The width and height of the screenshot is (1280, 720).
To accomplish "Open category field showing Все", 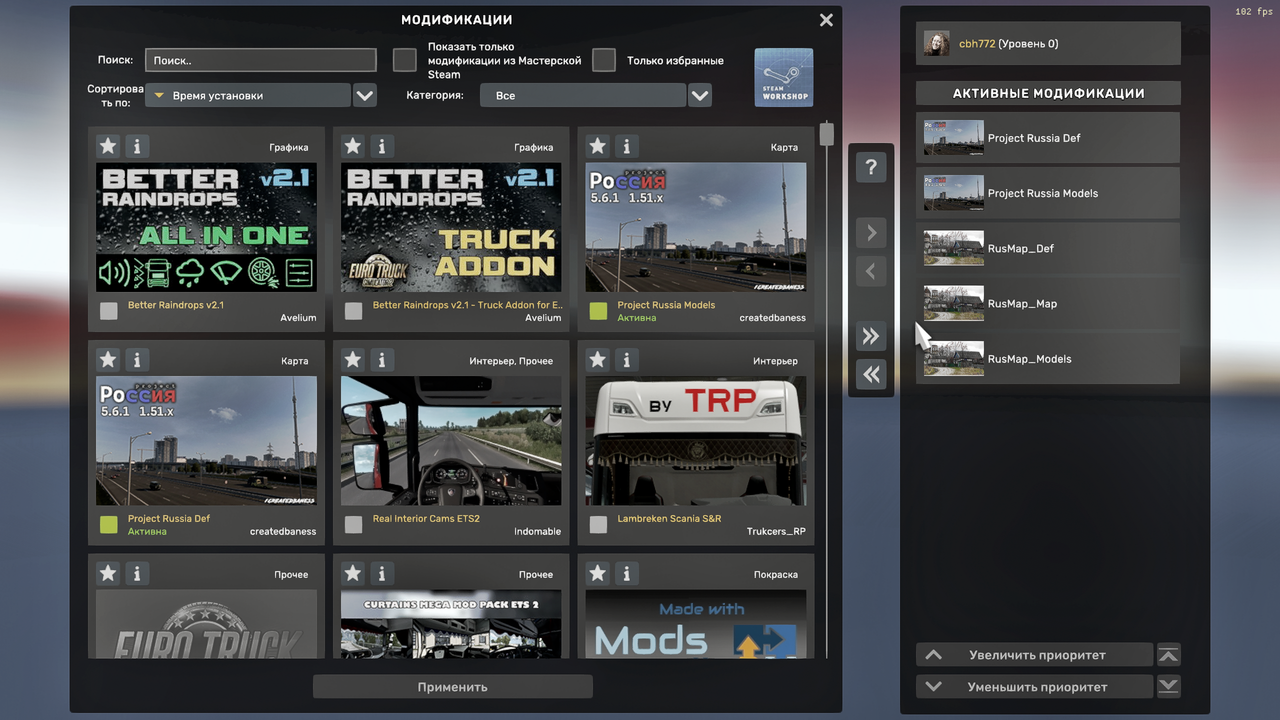I will 583,96.
